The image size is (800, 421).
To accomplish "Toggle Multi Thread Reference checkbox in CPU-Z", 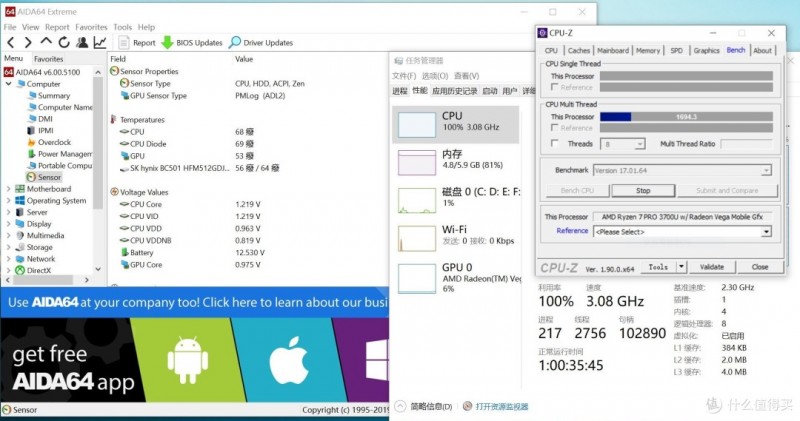I will (x=555, y=128).
